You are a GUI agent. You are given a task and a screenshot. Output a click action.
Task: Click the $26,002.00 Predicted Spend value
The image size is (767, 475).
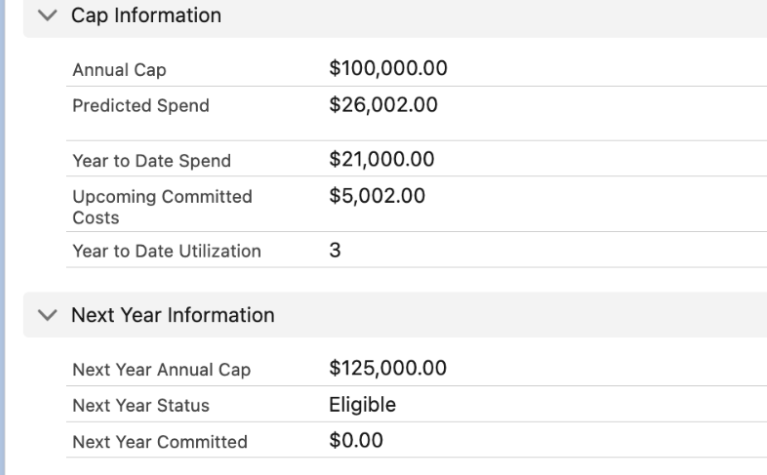tap(383, 104)
